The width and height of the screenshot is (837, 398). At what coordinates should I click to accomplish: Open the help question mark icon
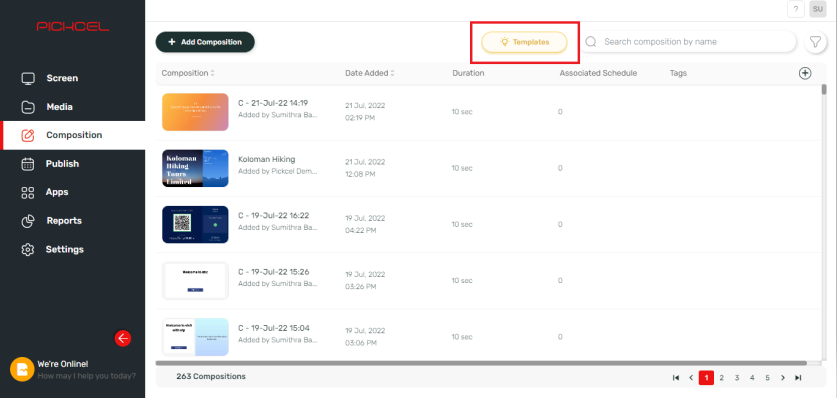pyautogui.click(x=795, y=9)
